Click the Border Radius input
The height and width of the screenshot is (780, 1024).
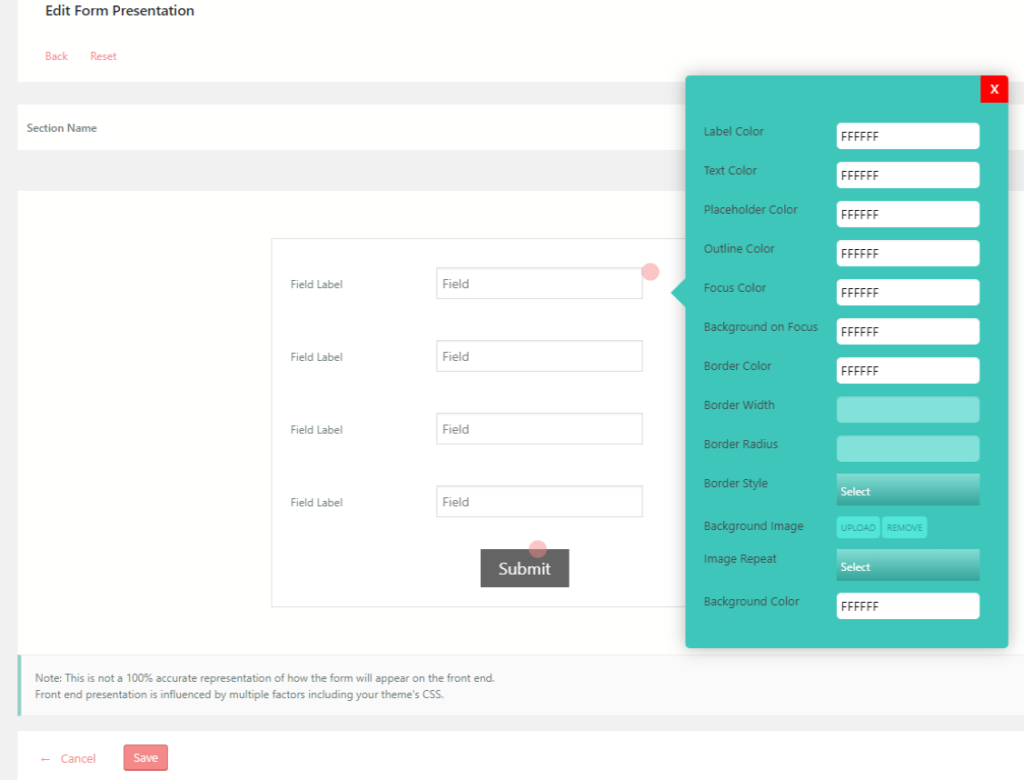907,448
